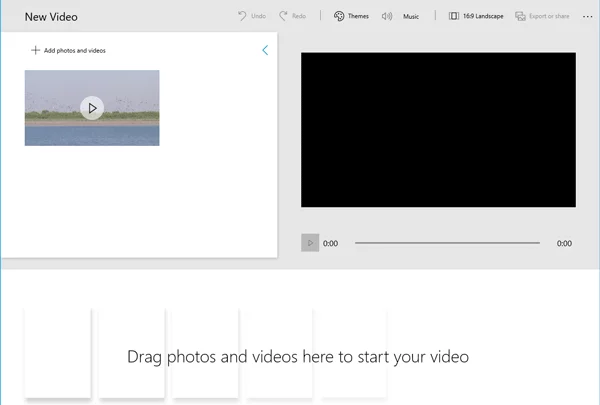Select the fourth empty storyboard slot
The width and height of the screenshot is (600, 405).
click(x=279, y=350)
